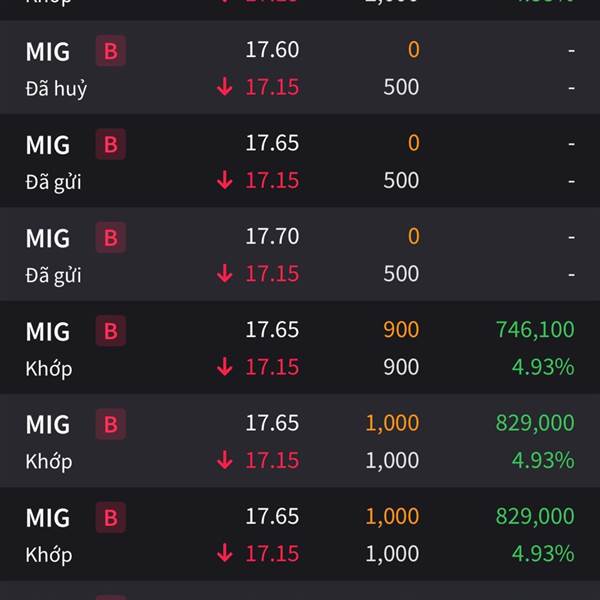
Task: Tap the 4.93% gain on 900-share order
Action: [x=543, y=367]
